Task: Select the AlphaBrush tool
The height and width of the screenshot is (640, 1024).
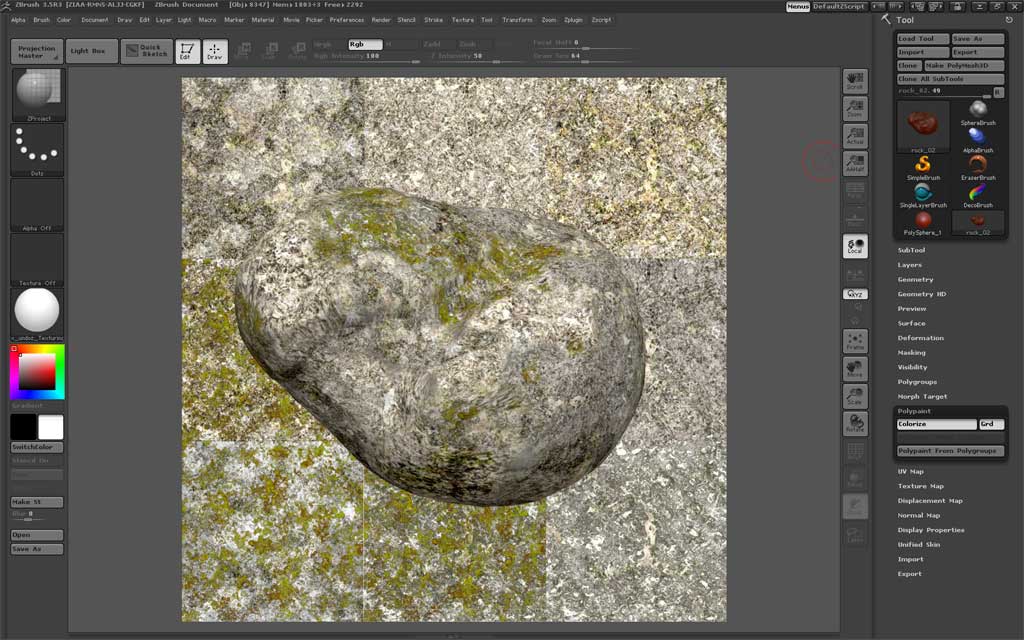Action: click(x=978, y=140)
